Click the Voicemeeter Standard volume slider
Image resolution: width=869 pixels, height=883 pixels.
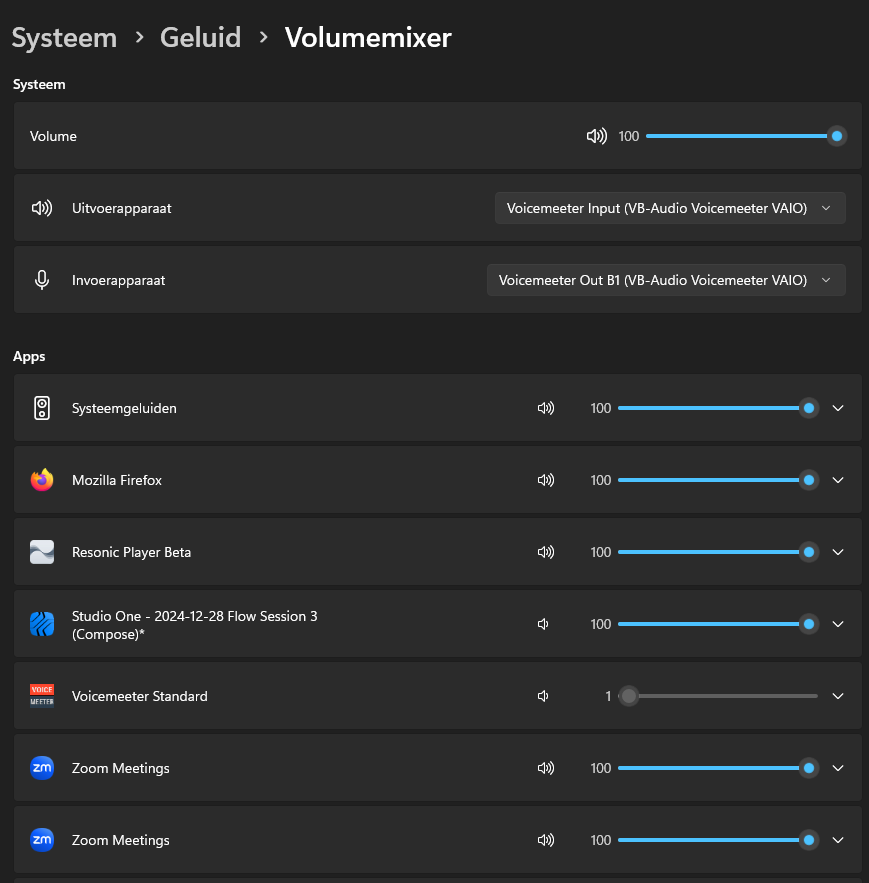click(x=718, y=696)
